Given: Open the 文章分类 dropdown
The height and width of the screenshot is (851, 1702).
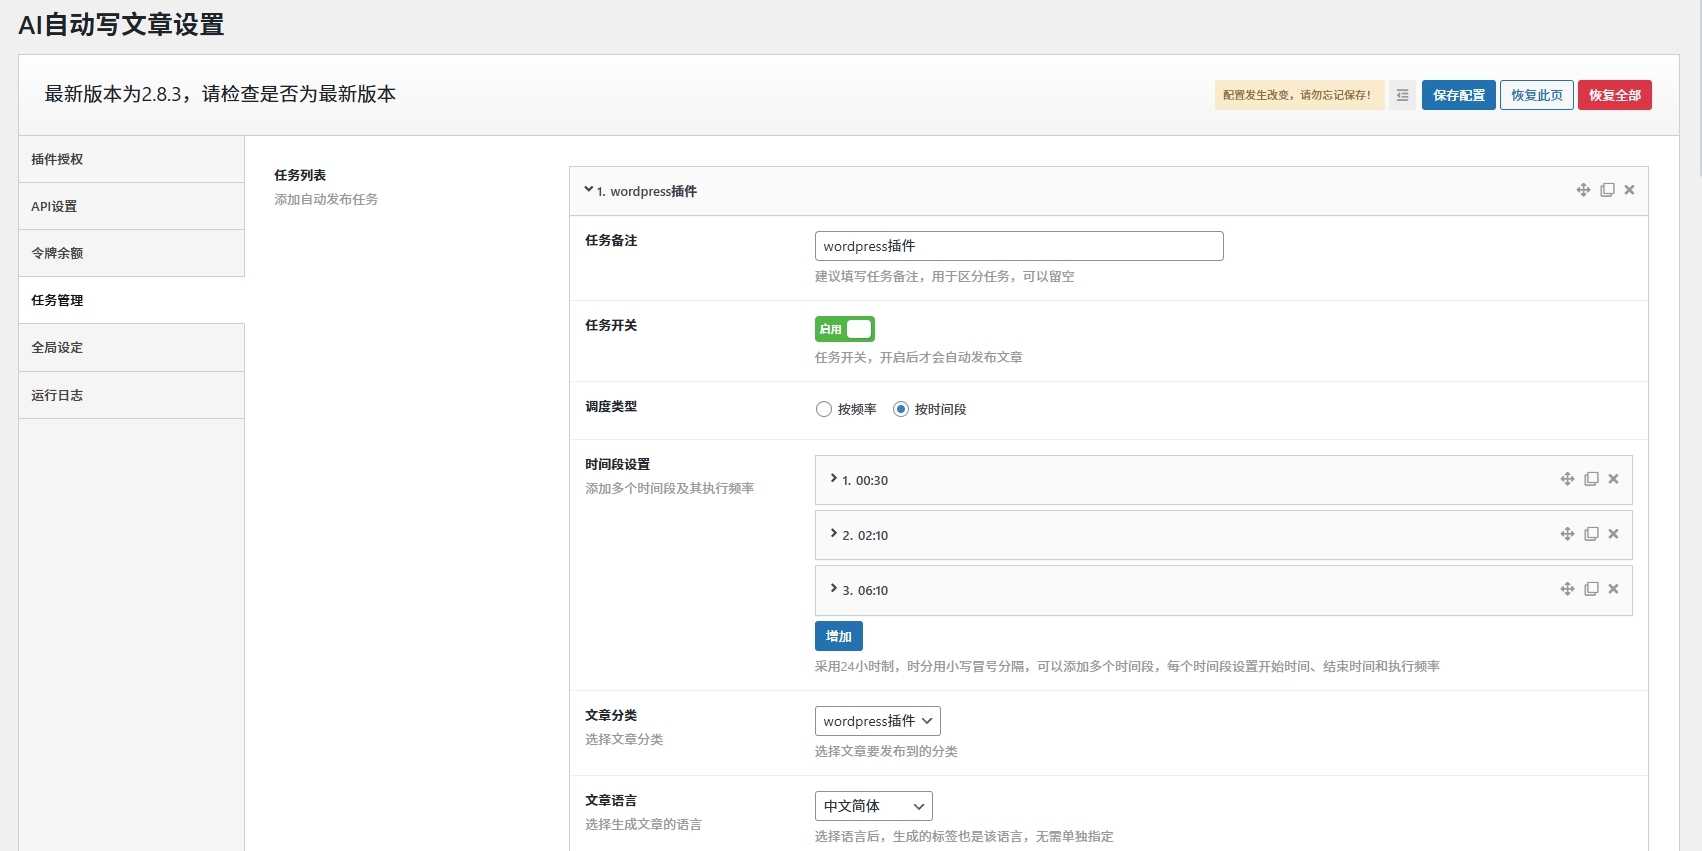Looking at the screenshot, I should coord(877,721).
